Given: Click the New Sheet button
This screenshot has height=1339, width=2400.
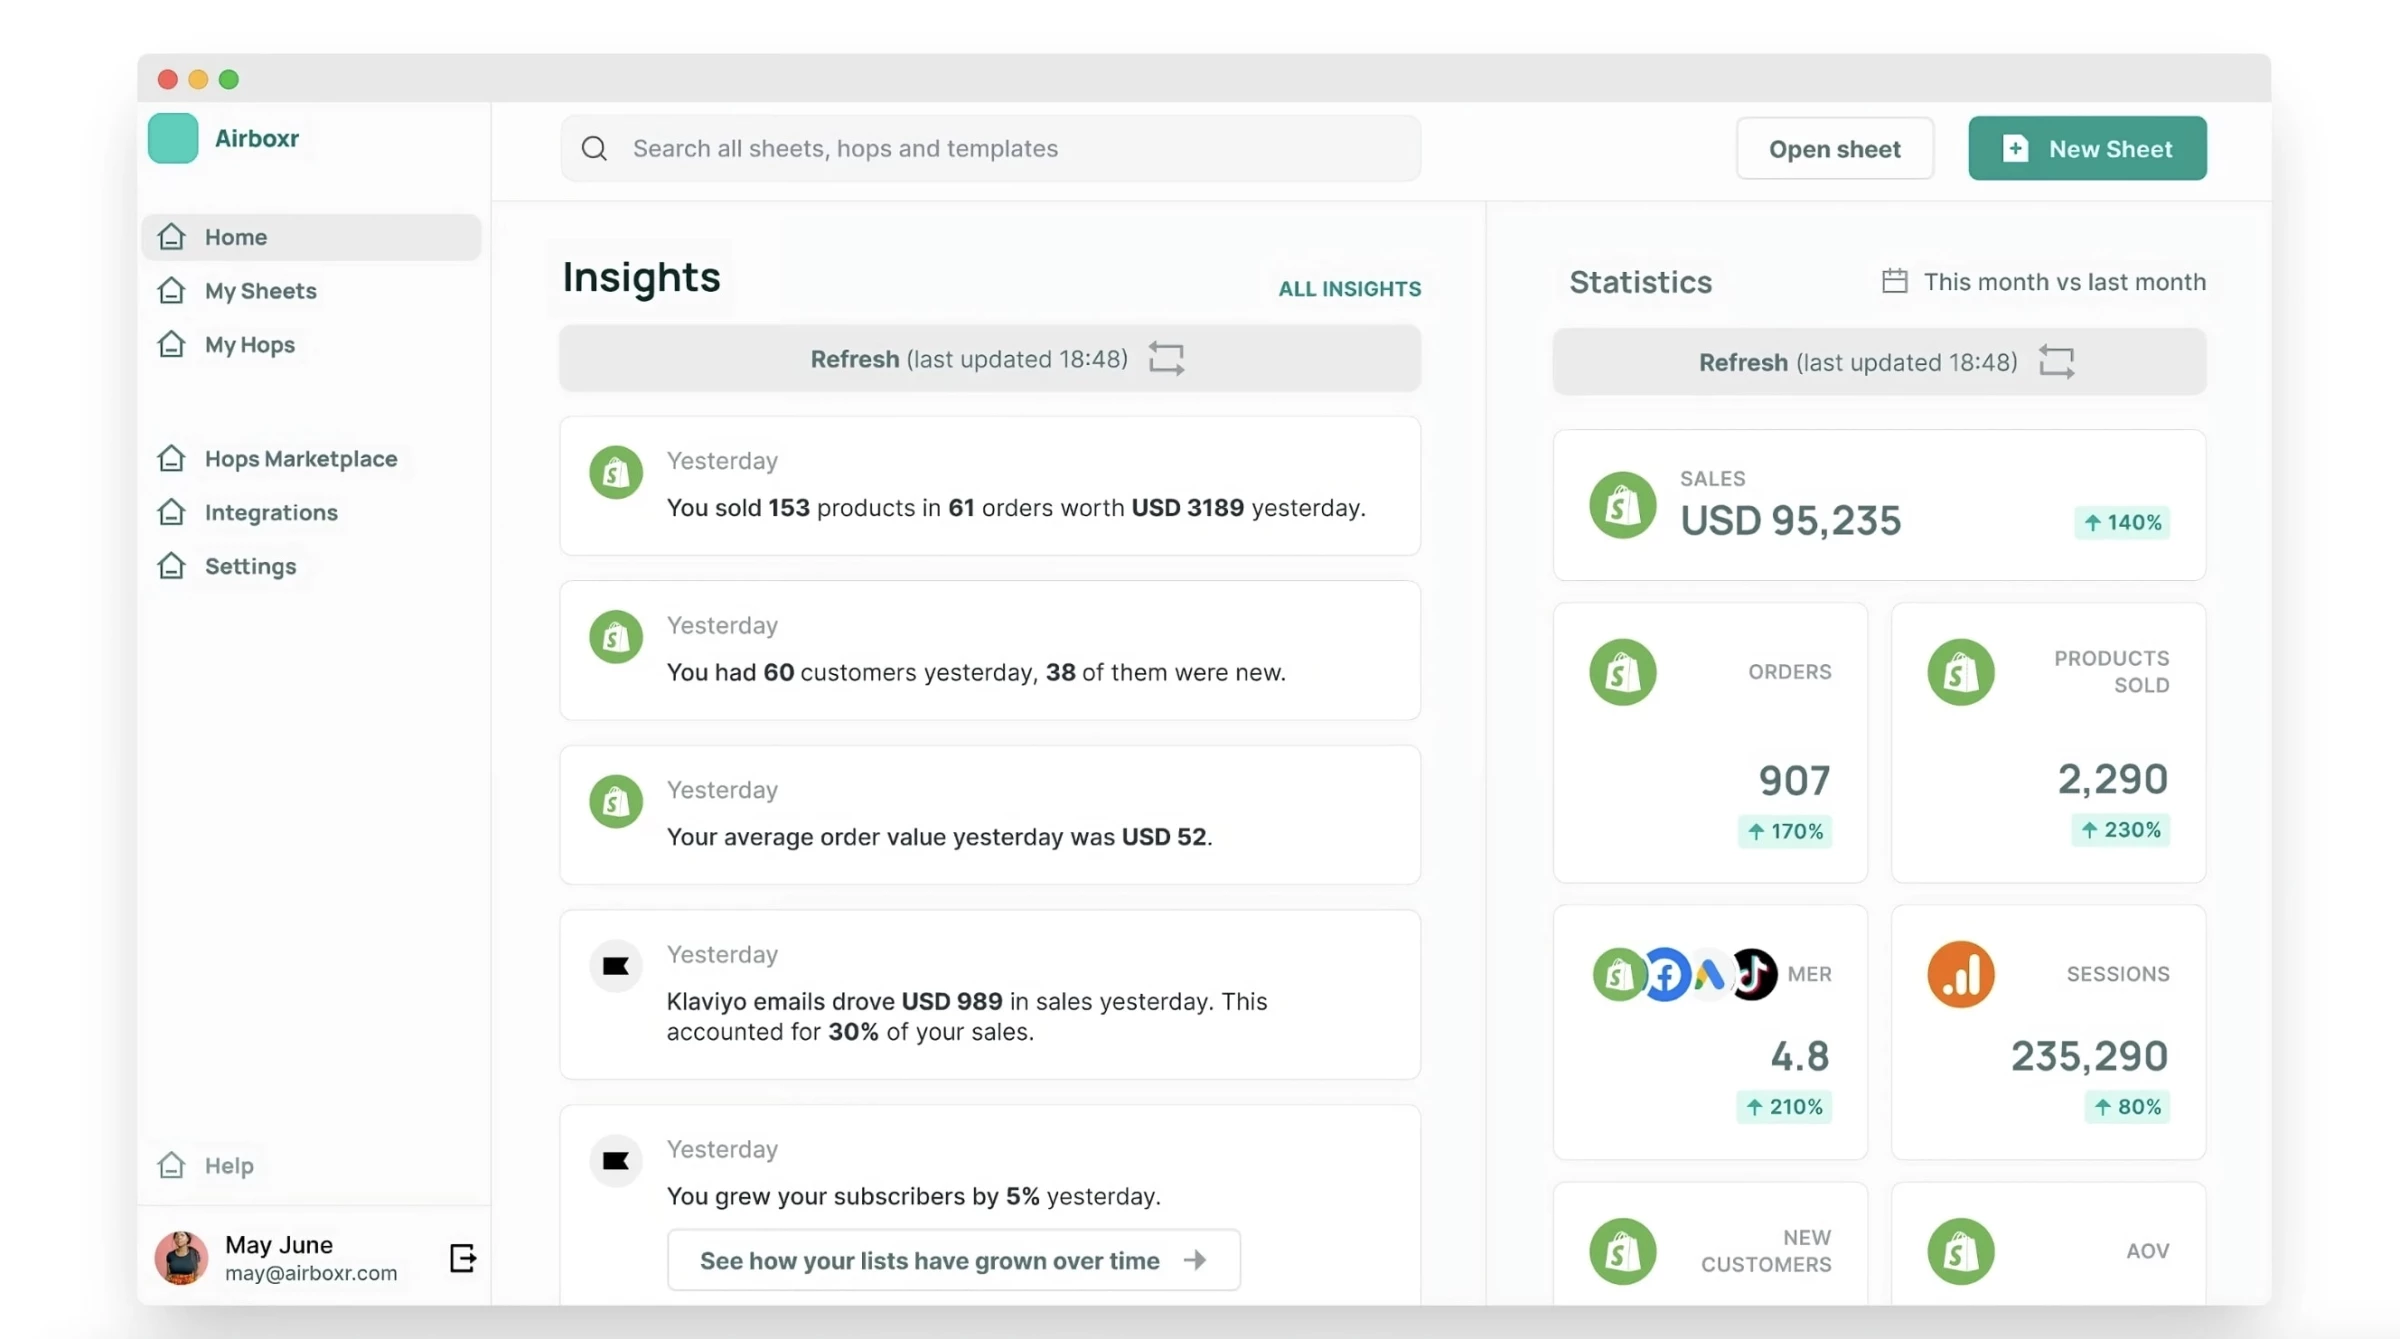Looking at the screenshot, I should (x=2087, y=148).
